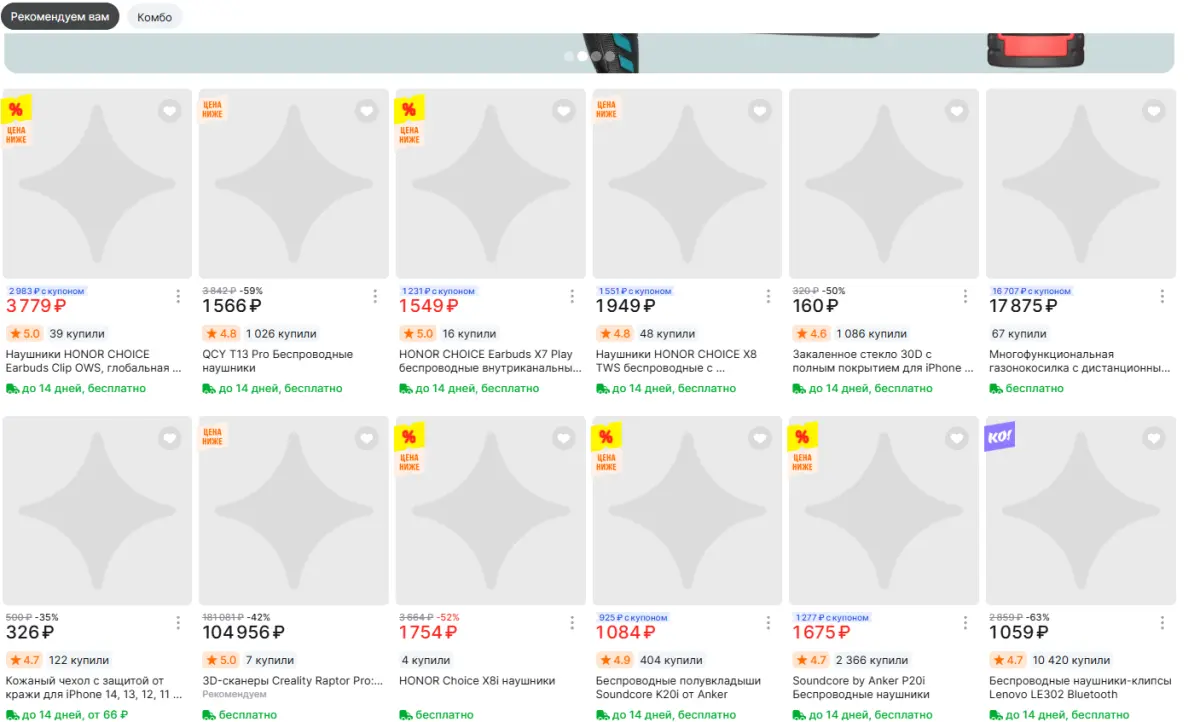Go to fourth banner carousel dot
1200x722 pixels.
coord(609,56)
